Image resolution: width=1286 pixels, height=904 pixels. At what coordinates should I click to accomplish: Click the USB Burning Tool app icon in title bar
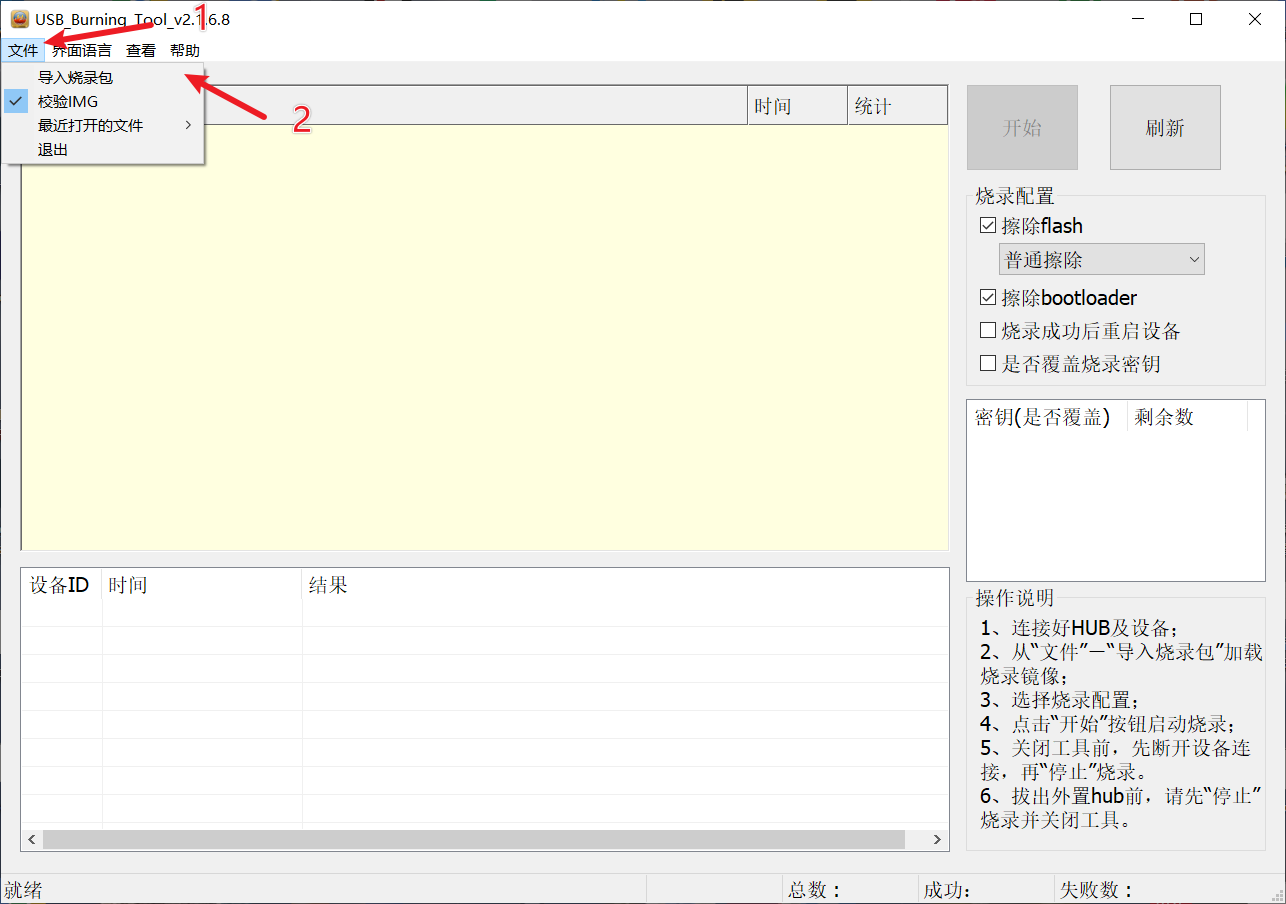19,19
